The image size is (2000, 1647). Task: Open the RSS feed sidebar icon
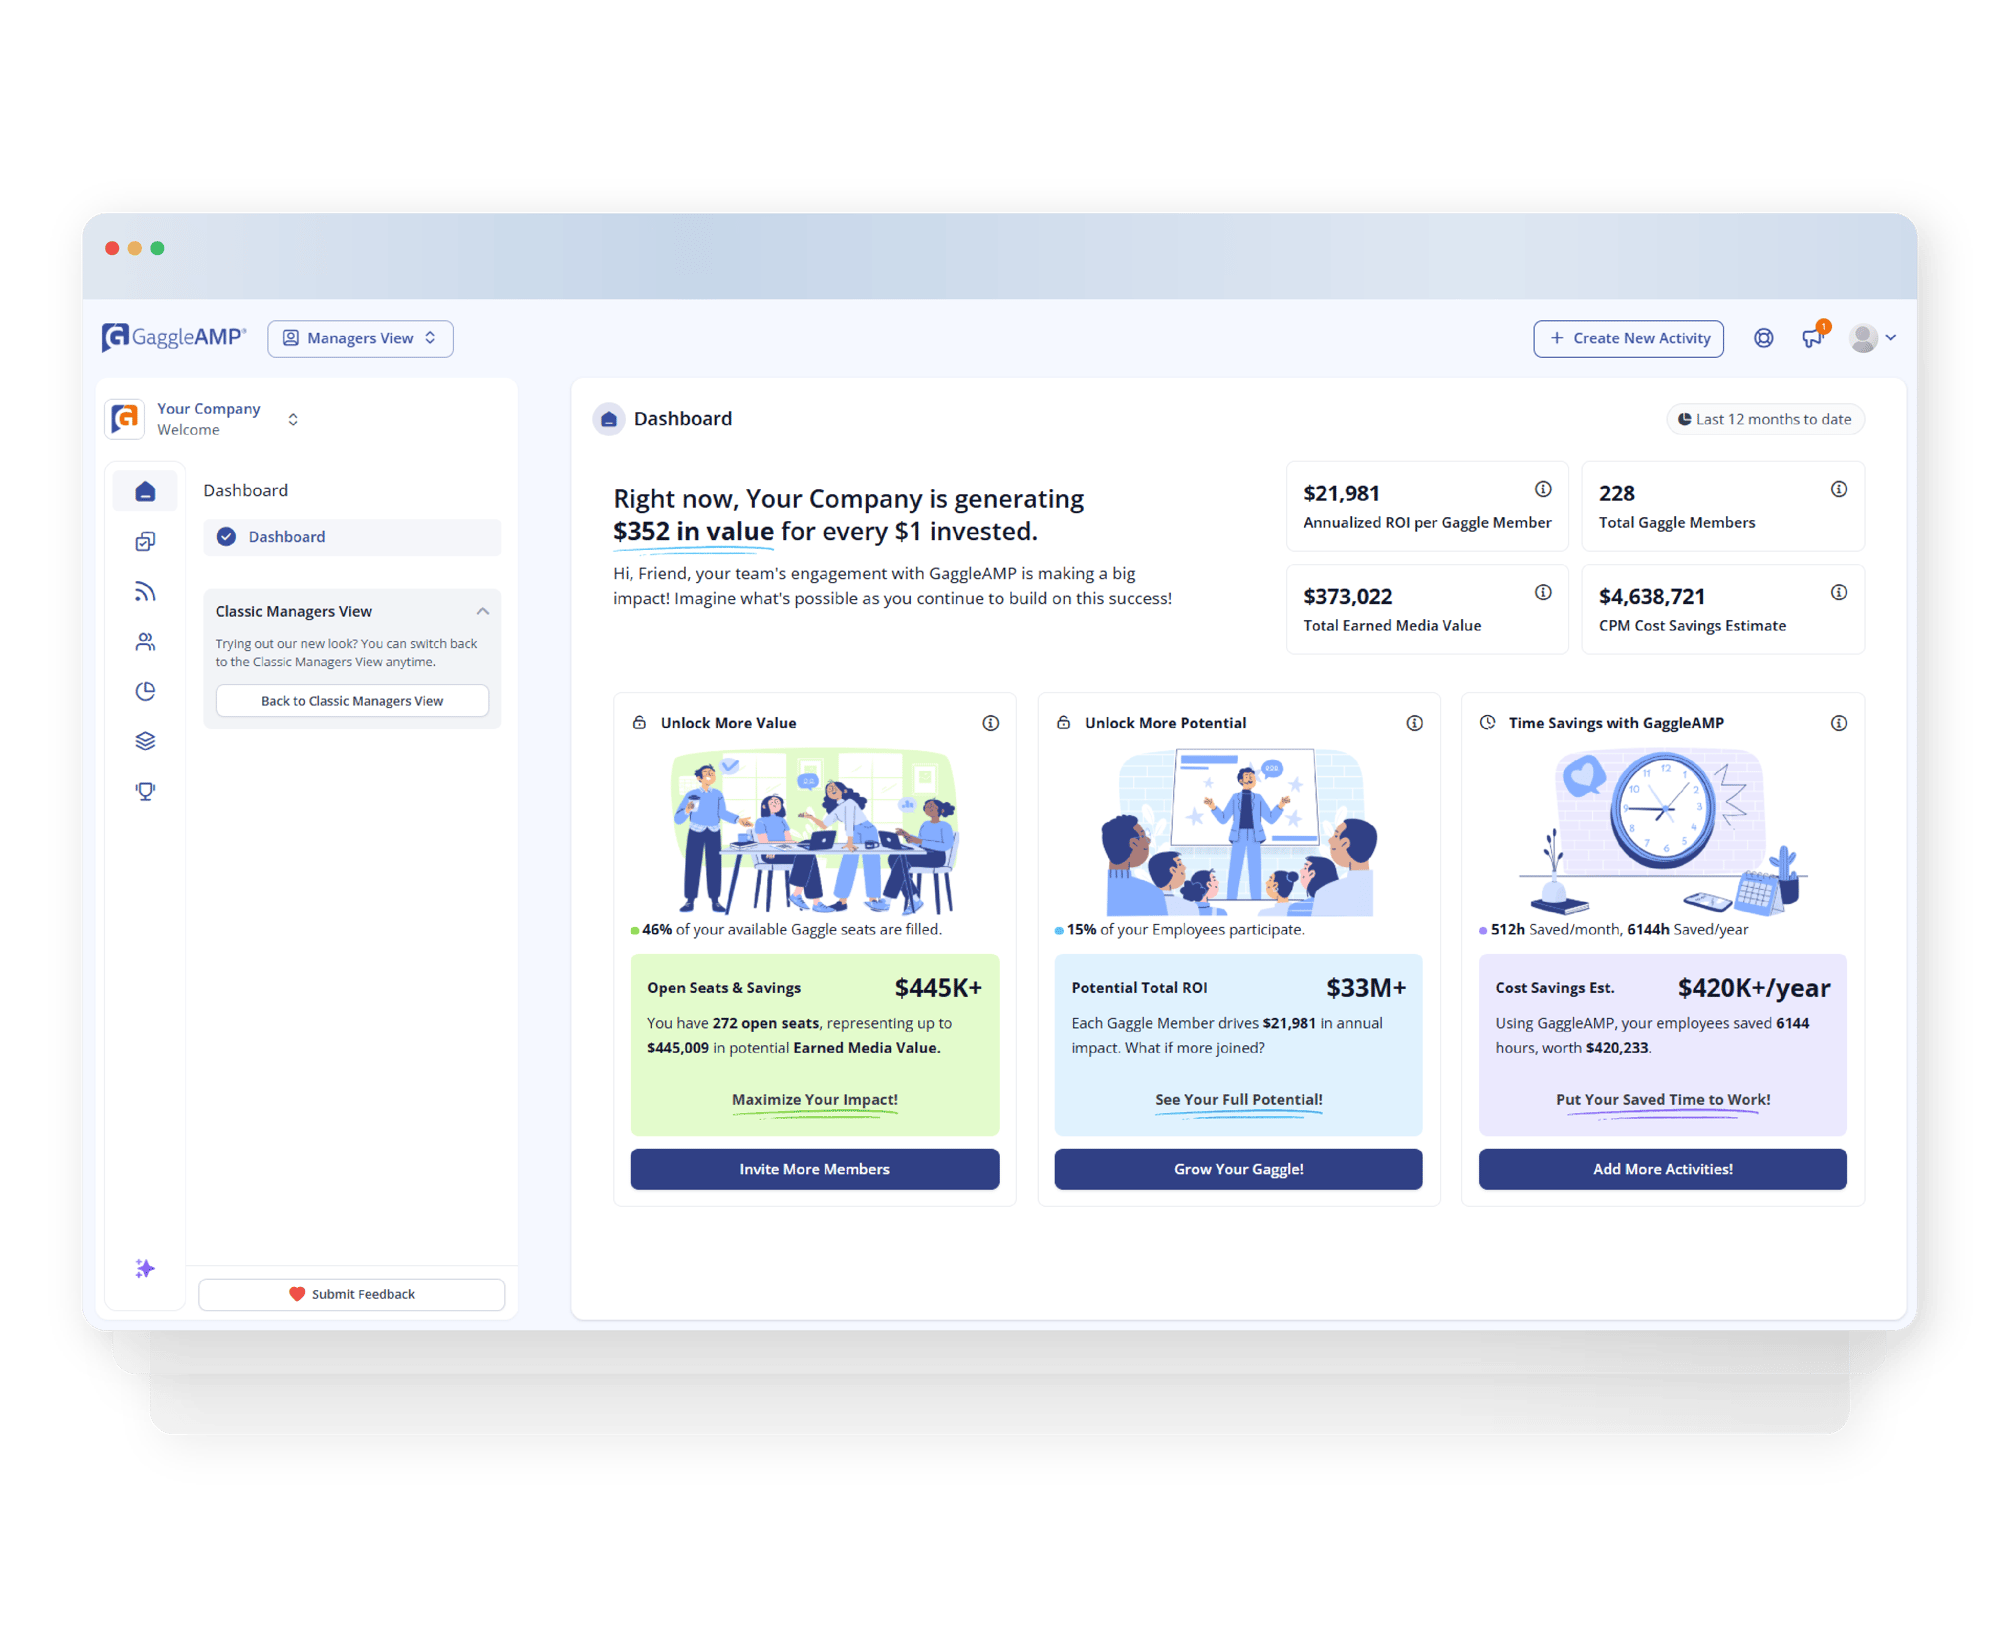145,591
